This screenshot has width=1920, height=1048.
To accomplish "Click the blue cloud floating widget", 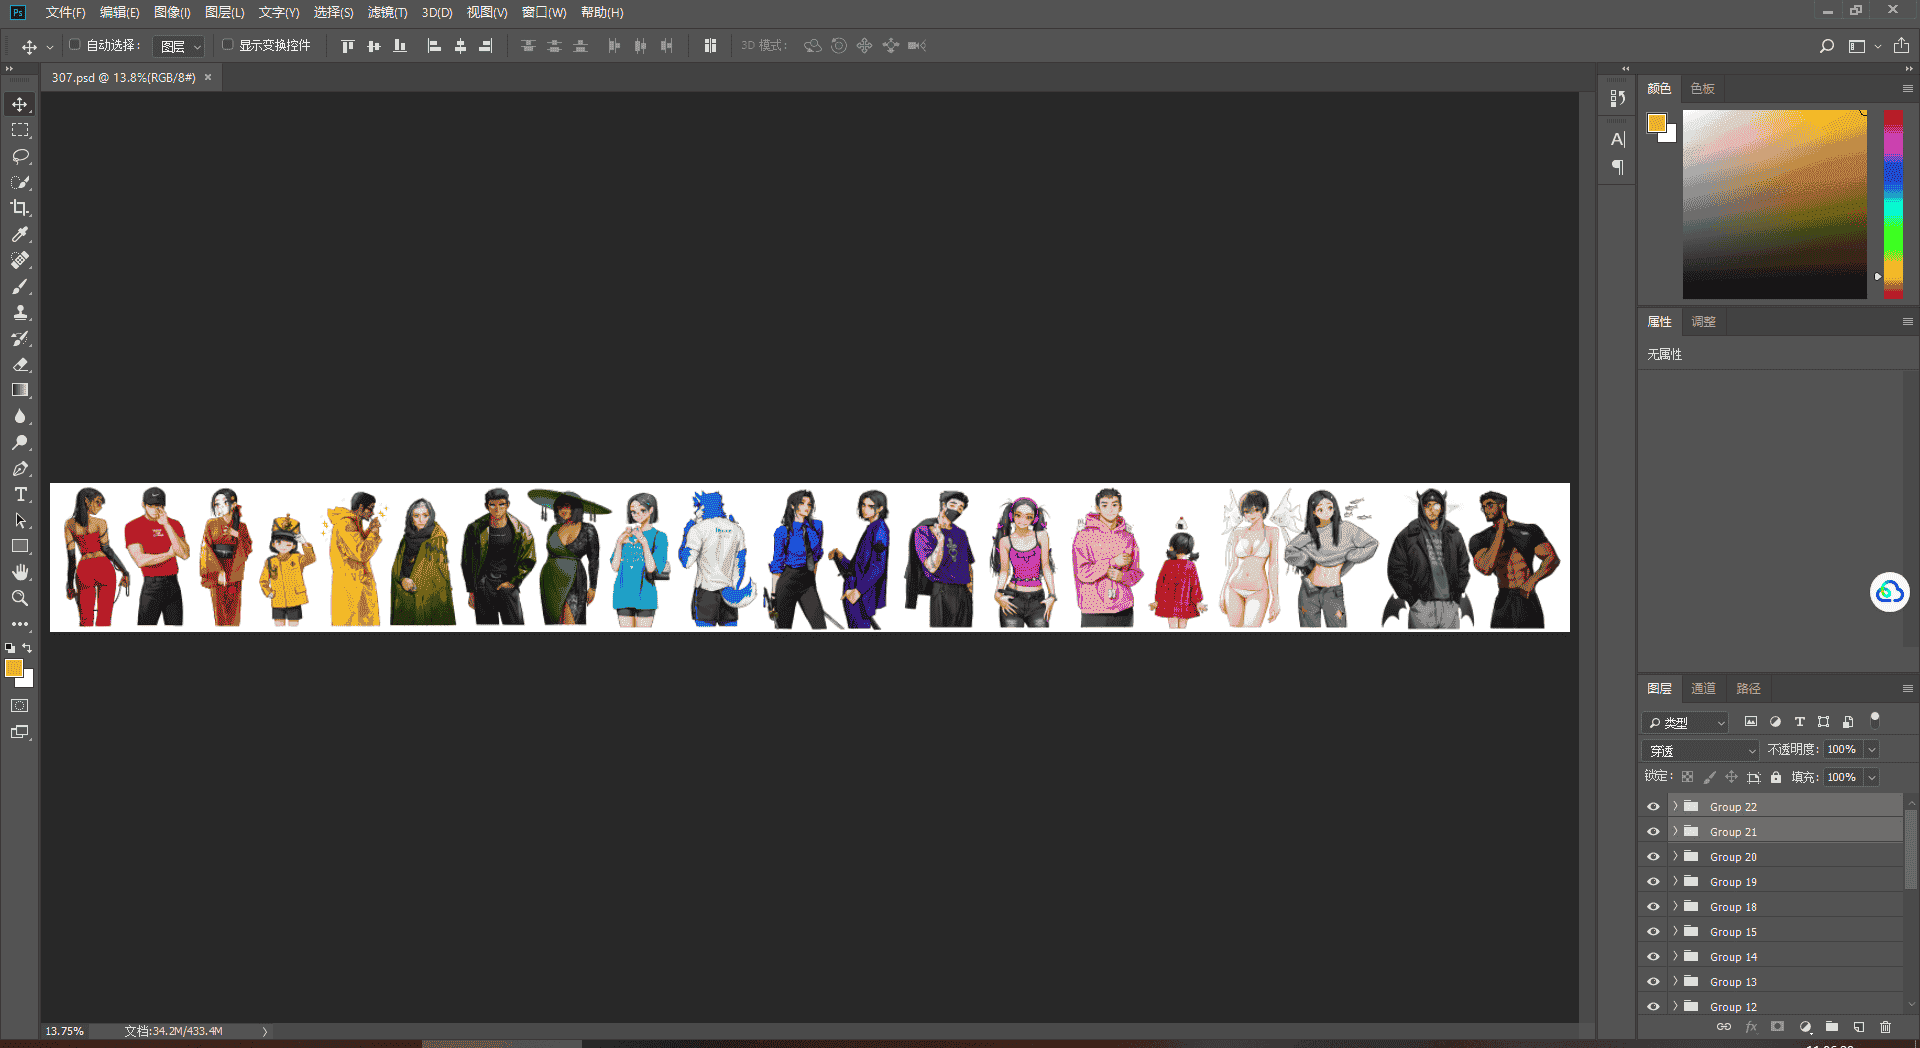I will [x=1889, y=592].
